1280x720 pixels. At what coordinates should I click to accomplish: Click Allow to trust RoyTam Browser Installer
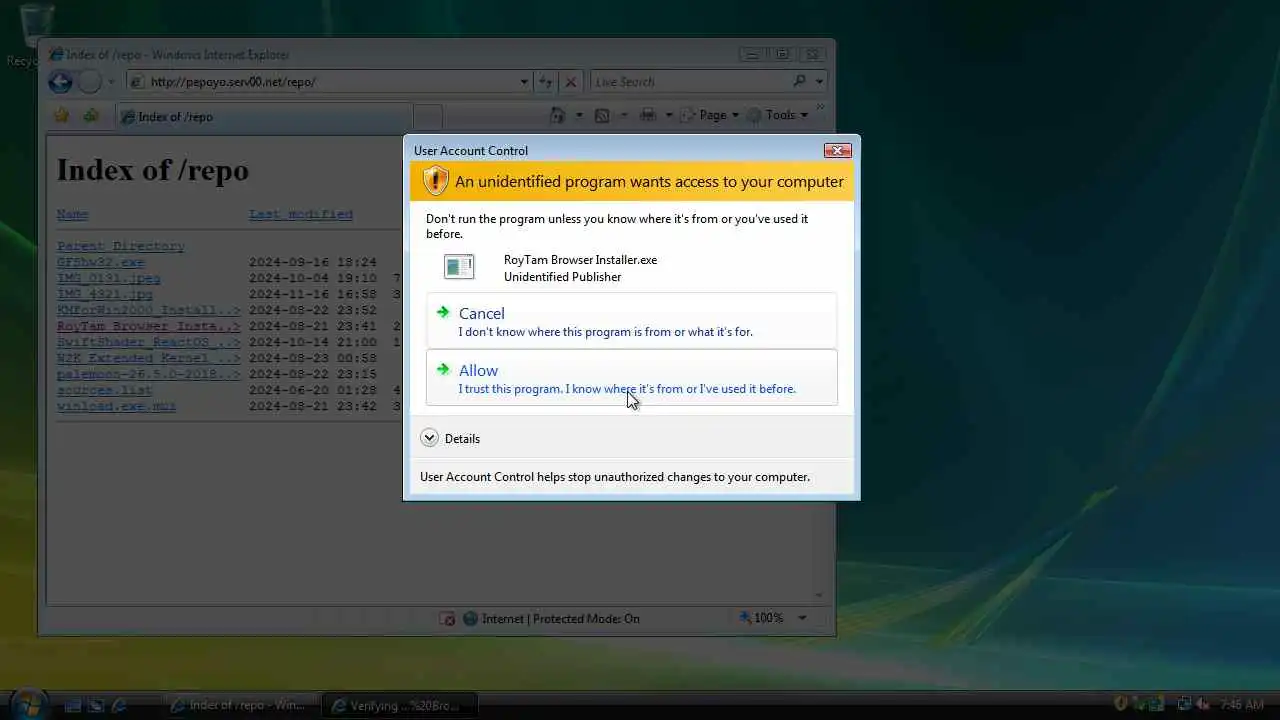(631, 378)
